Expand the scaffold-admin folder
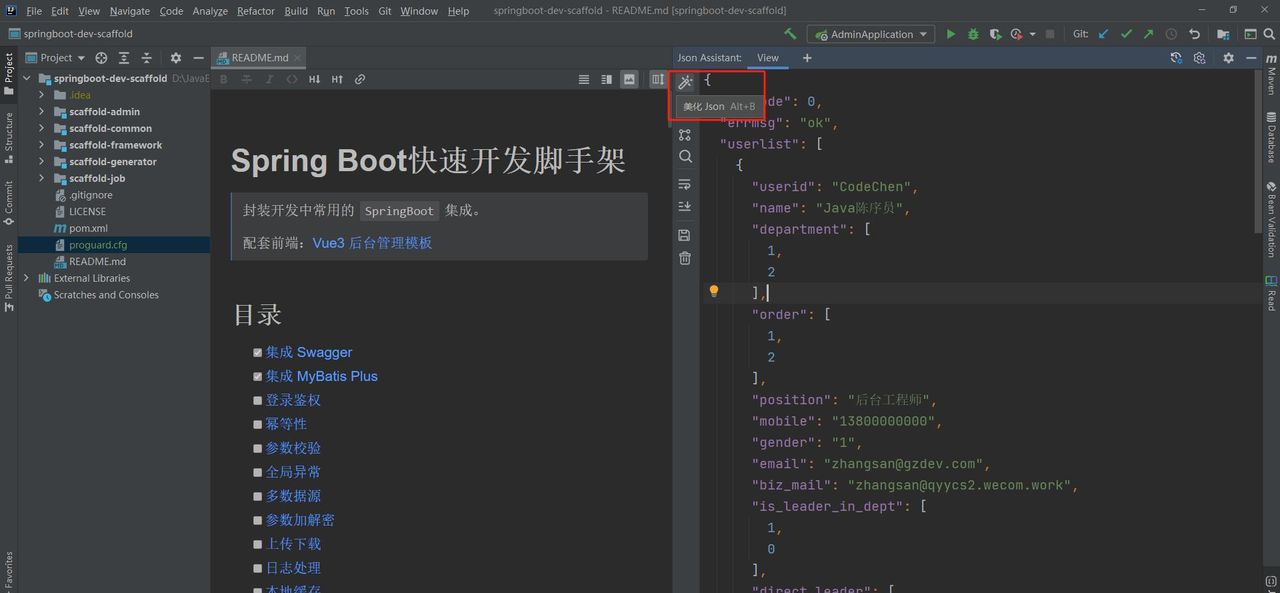 (x=42, y=111)
